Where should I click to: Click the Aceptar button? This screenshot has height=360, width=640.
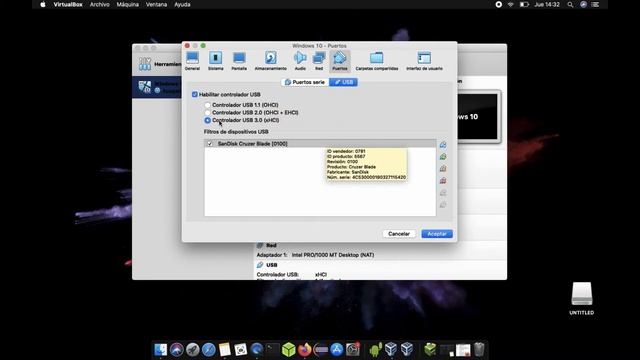(x=437, y=234)
